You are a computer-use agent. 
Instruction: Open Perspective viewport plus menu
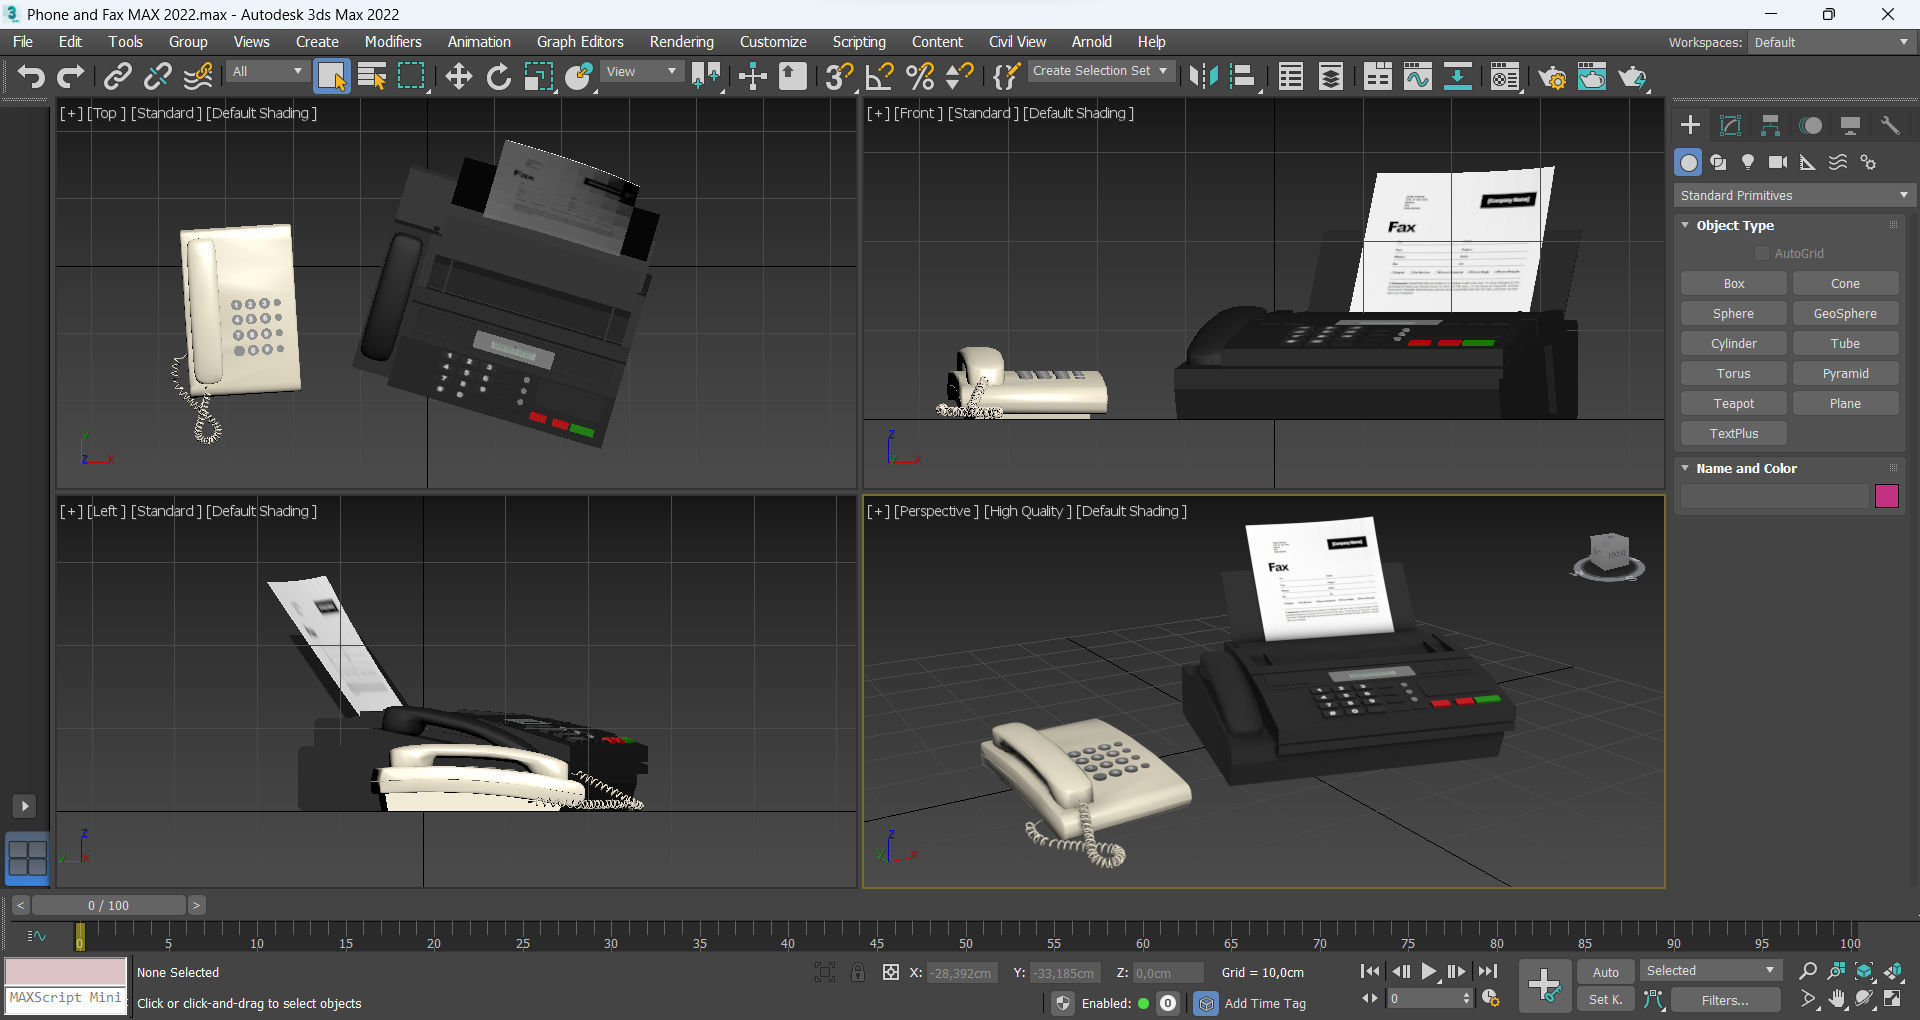878,511
